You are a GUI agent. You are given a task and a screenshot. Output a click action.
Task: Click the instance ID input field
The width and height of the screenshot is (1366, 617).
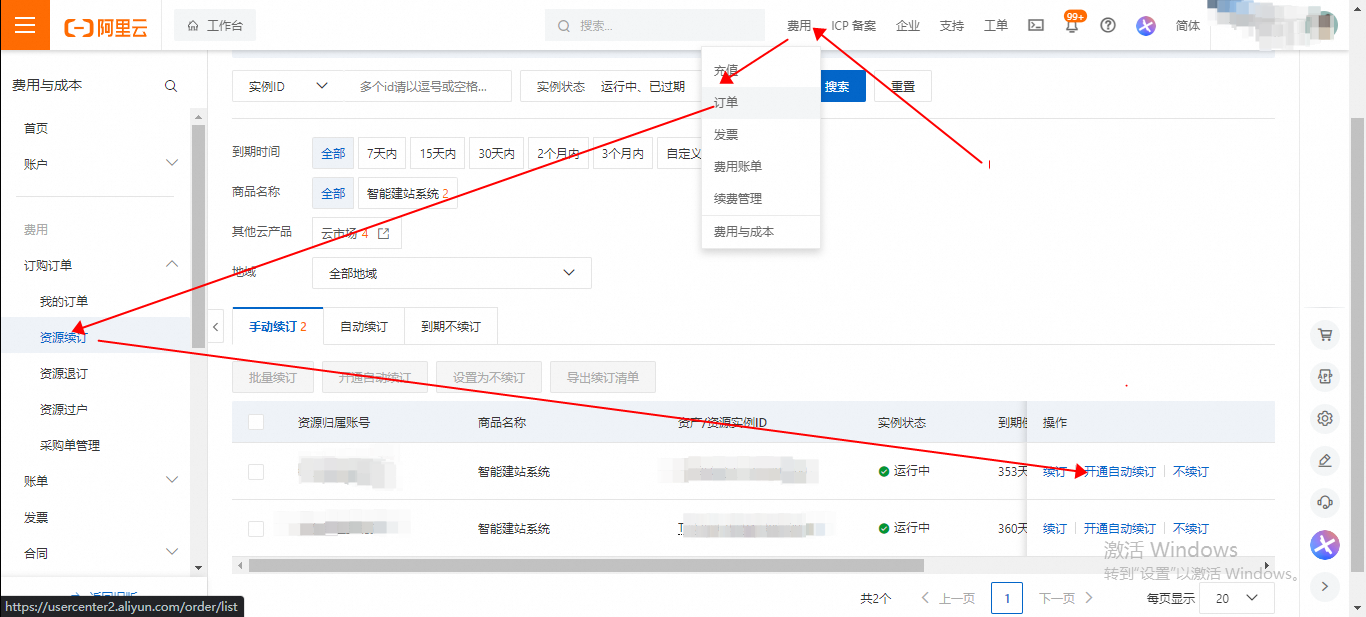pos(425,86)
